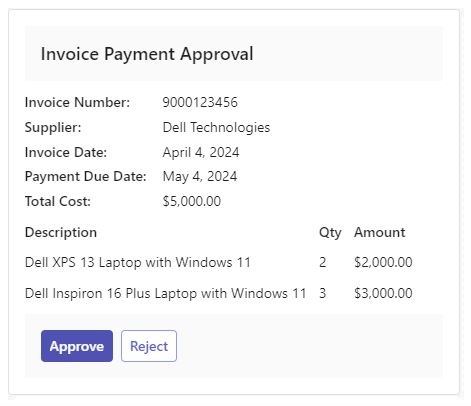Screen dimensions: 471x406
Task: Select the Dell Technologies supplier value
Action: (x=216, y=127)
